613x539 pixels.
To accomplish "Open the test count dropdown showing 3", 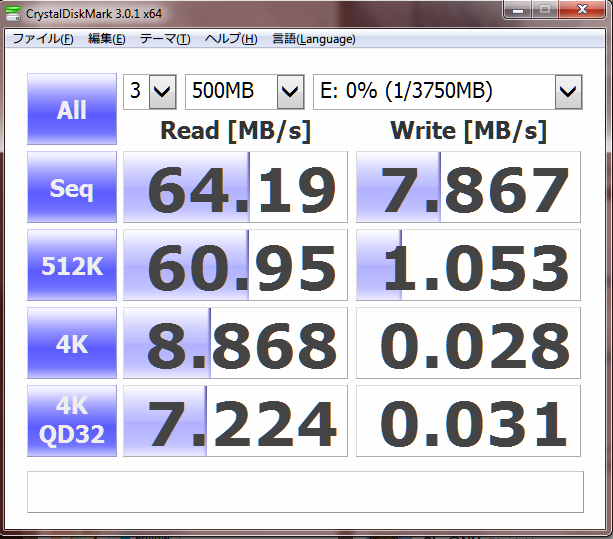I will pyautogui.click(x=150, y=93).
